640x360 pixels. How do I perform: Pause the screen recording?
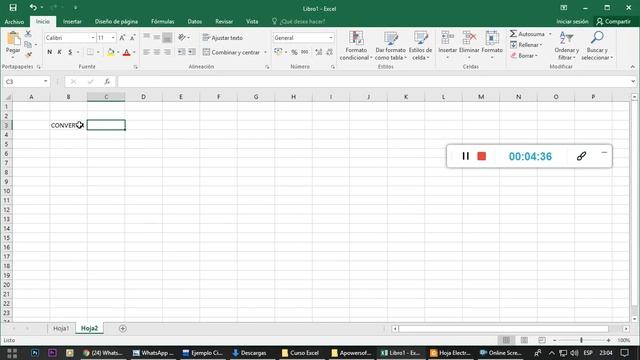pos(465,156)
